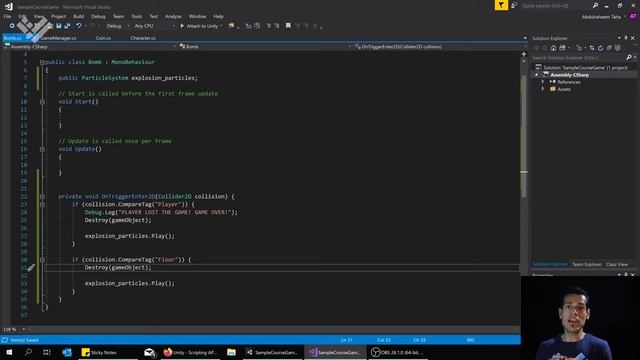Open the Any CPU platform dropdown

pos(154,26)
